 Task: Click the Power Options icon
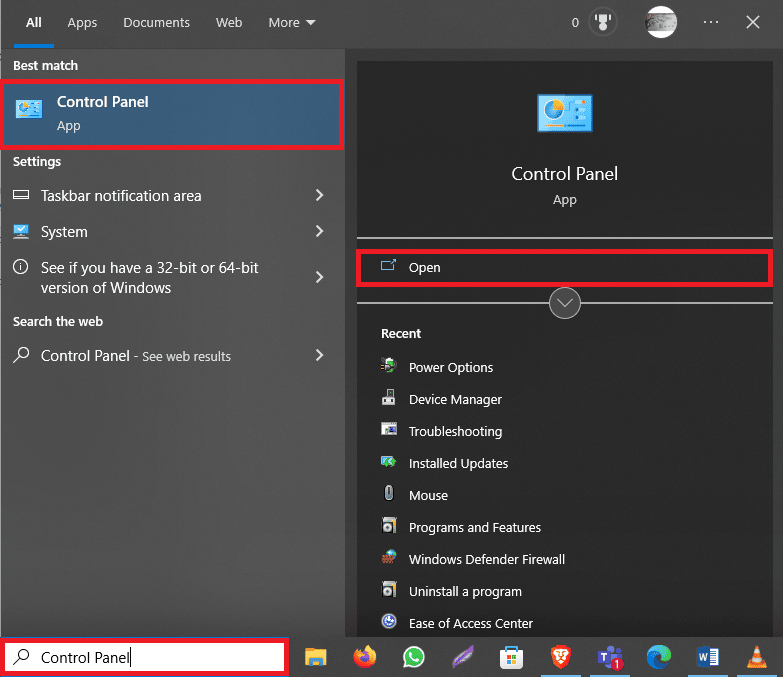tap(389, 366)
